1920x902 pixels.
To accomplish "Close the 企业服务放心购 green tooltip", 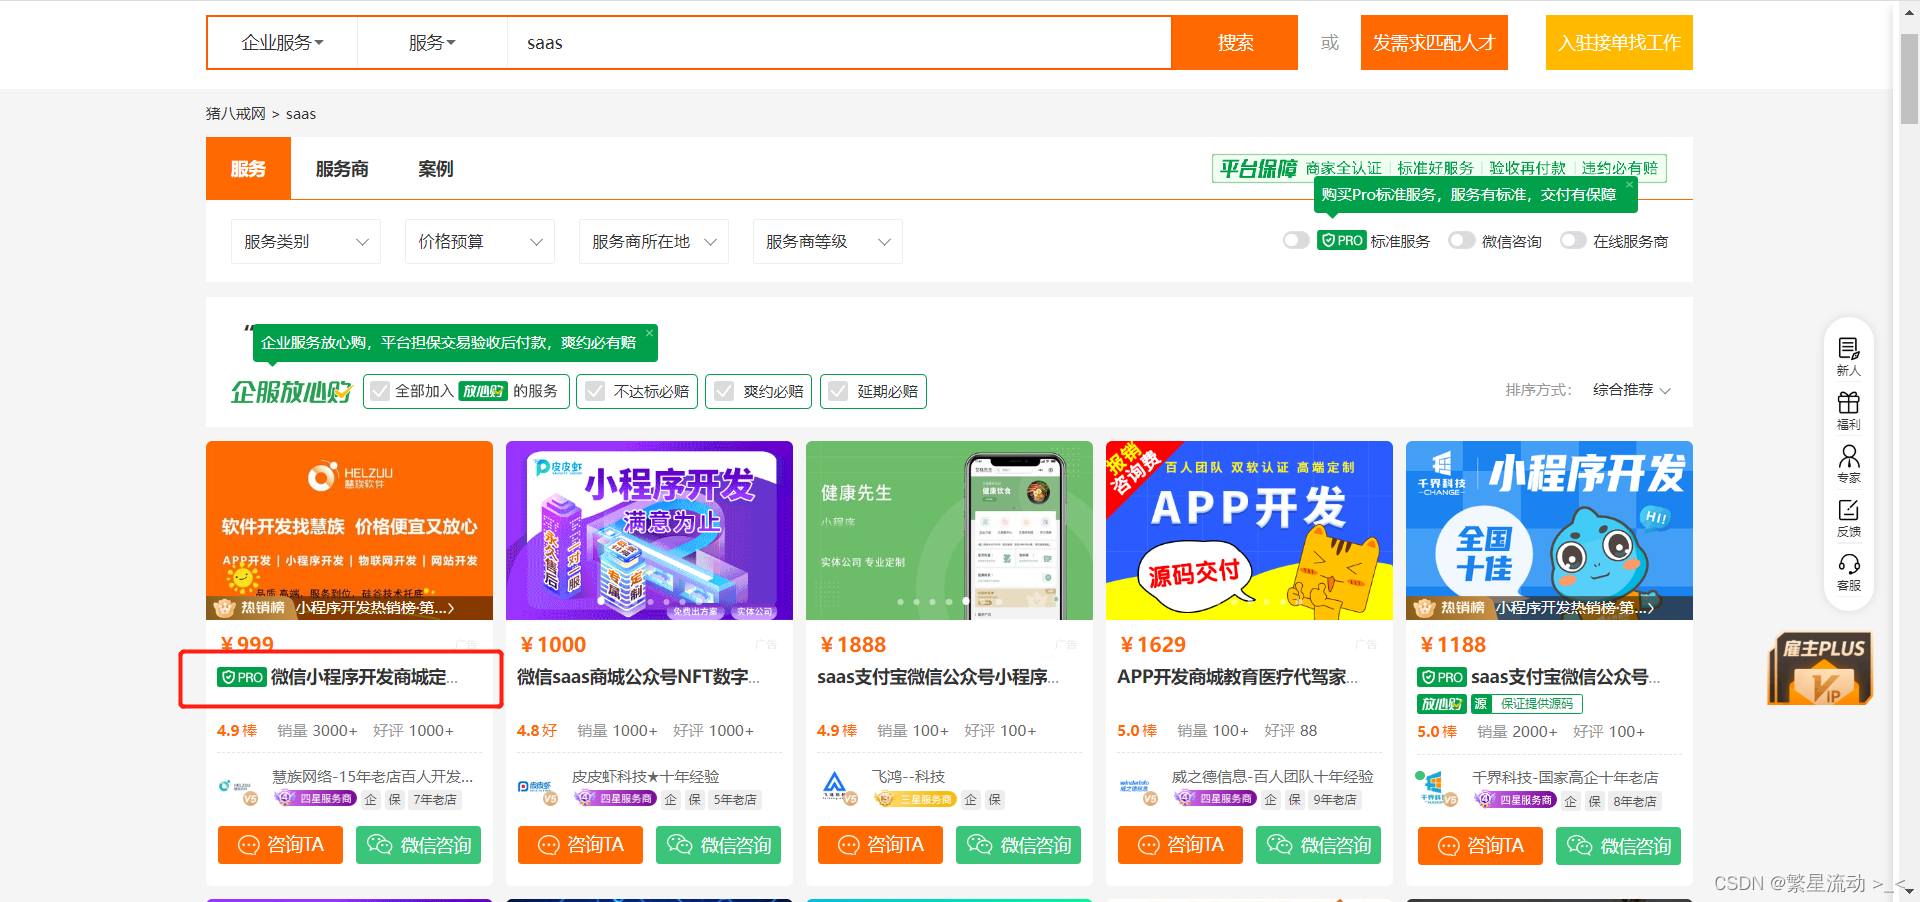I will pos(649,333).
